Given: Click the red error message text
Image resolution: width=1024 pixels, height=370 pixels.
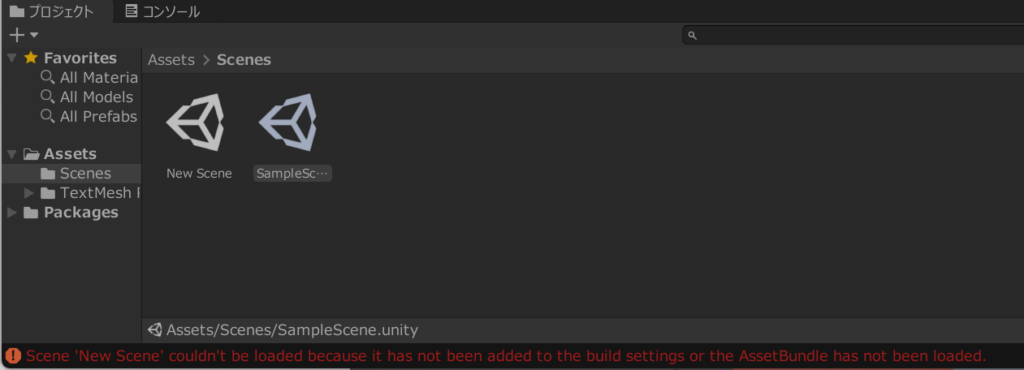Looking at the screenshot, I should click(x=506, y=356).
